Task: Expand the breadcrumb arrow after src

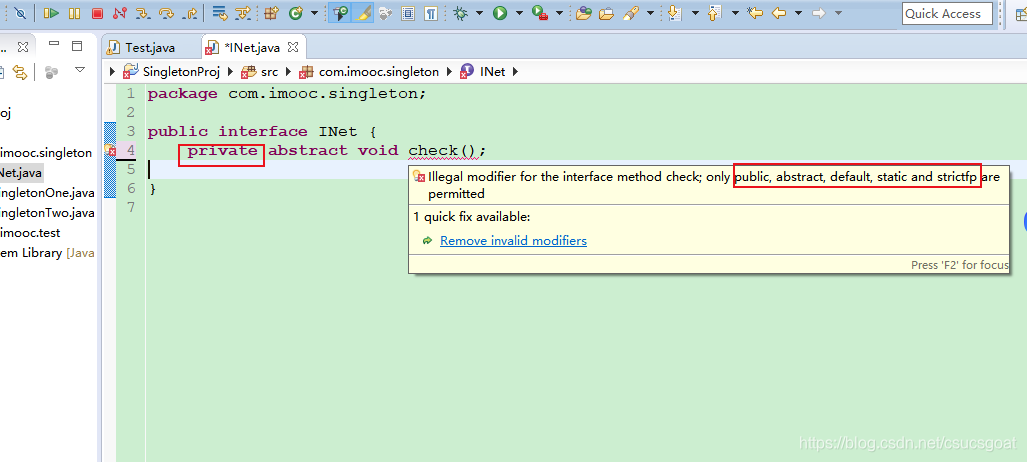Action: [x=288, y=71]
